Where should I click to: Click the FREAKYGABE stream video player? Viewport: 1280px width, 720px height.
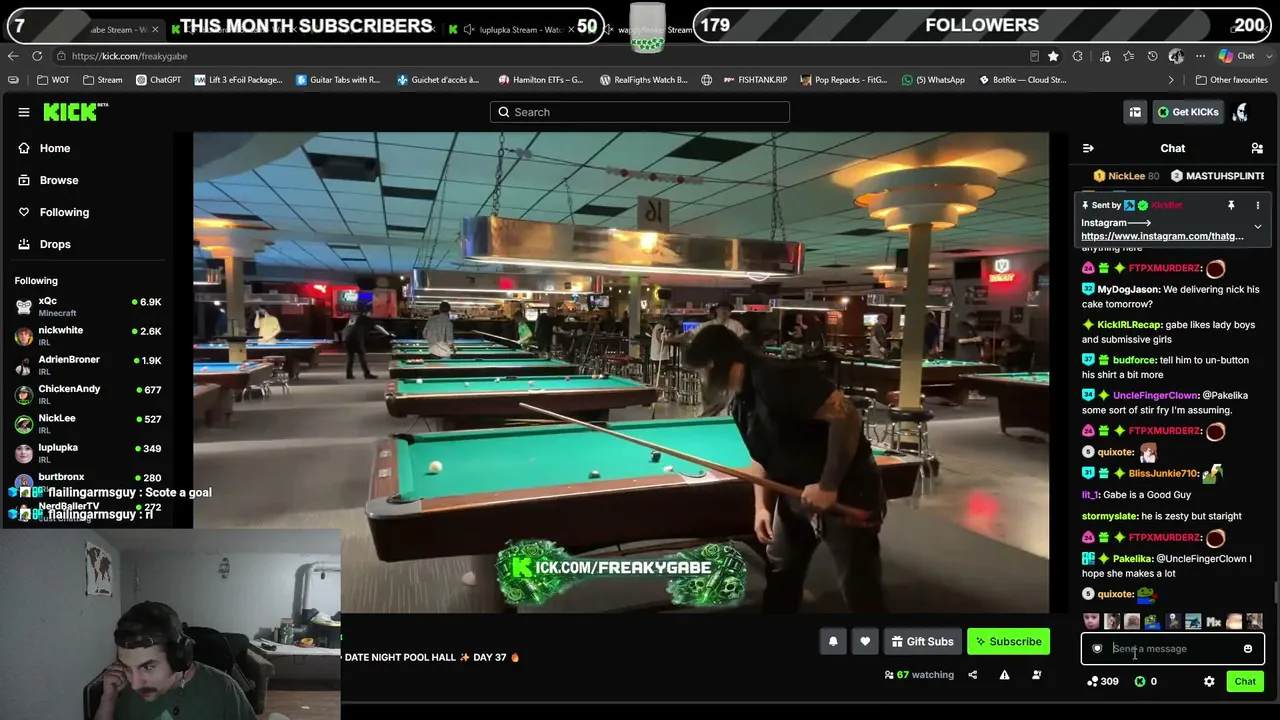point(621,372)
